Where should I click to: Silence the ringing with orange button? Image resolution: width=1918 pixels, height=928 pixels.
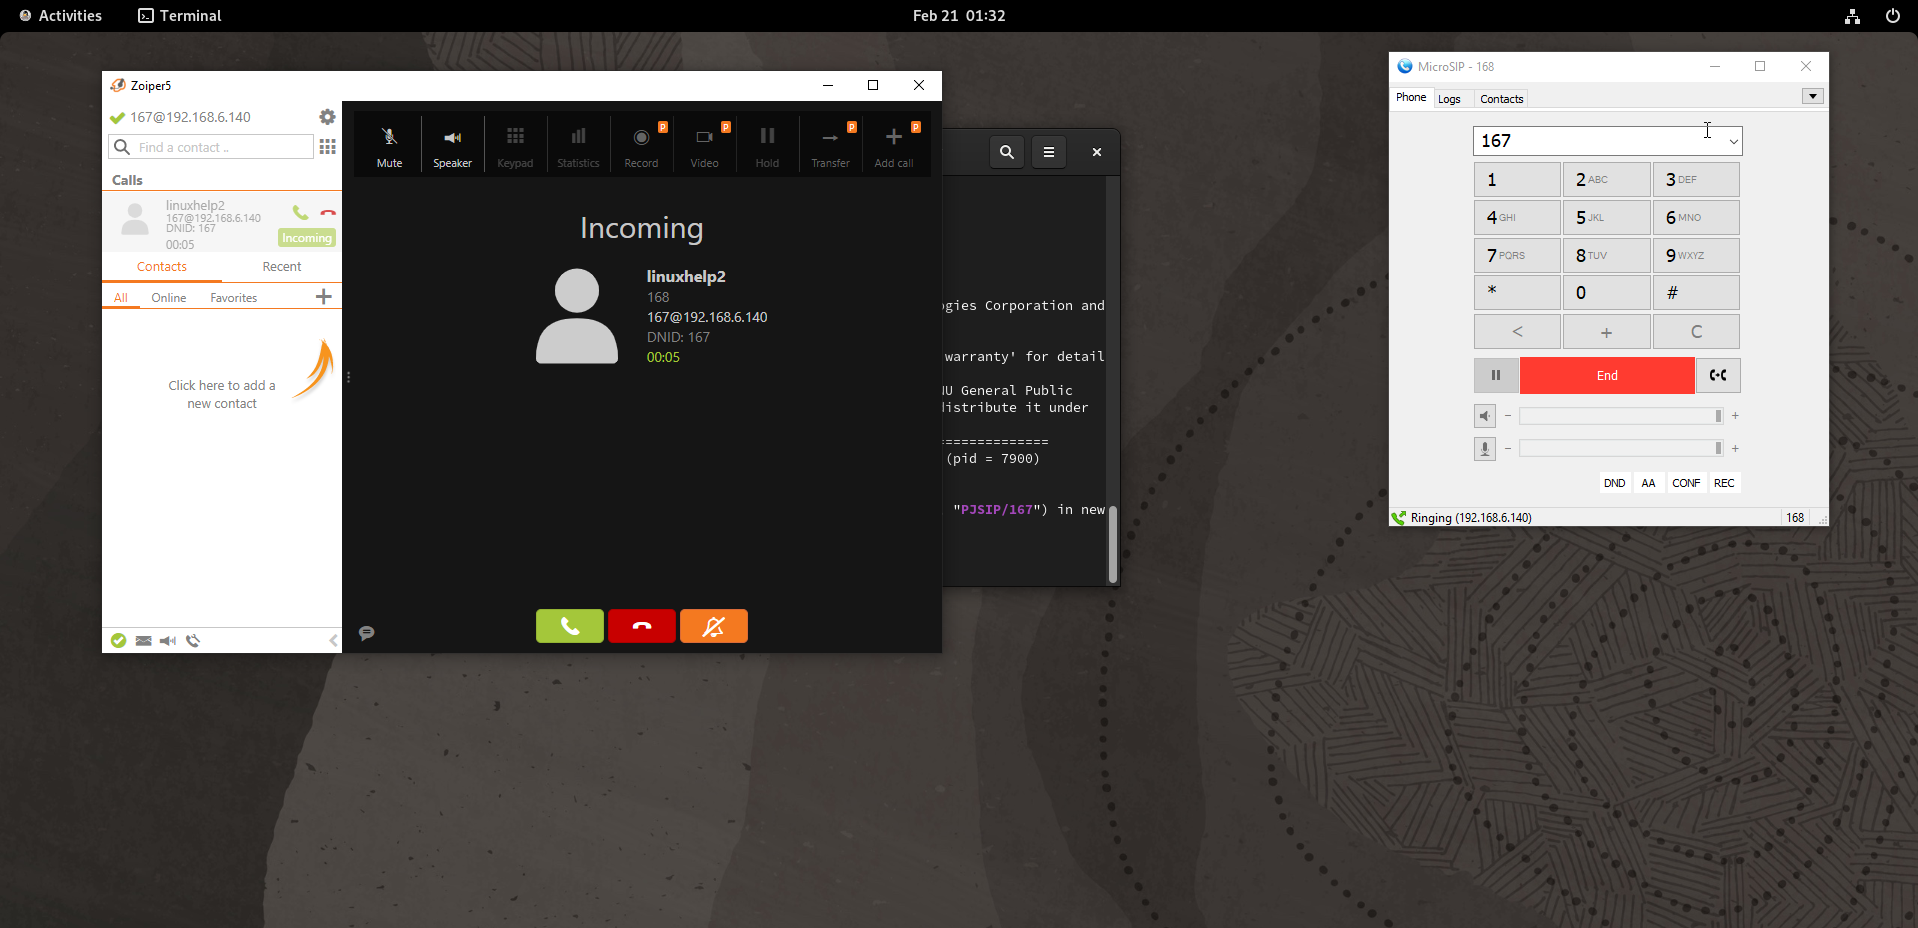point(714,626)
